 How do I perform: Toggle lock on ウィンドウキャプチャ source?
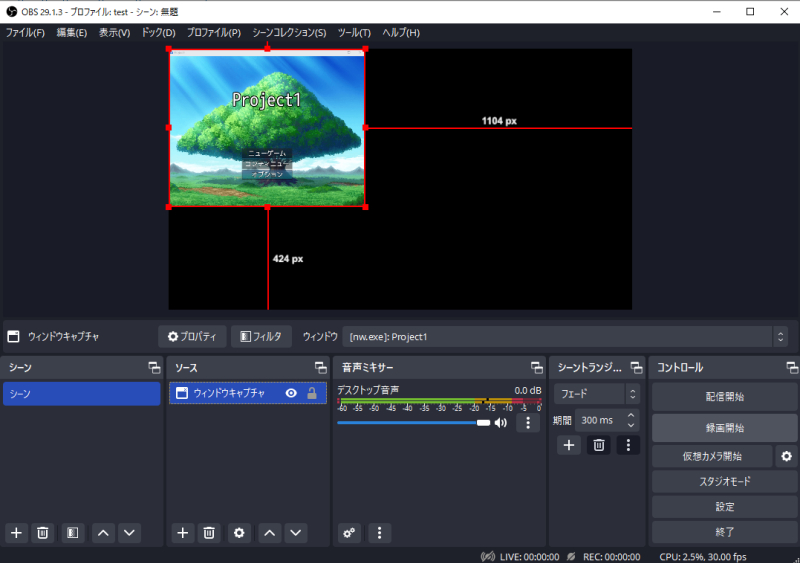312,394
